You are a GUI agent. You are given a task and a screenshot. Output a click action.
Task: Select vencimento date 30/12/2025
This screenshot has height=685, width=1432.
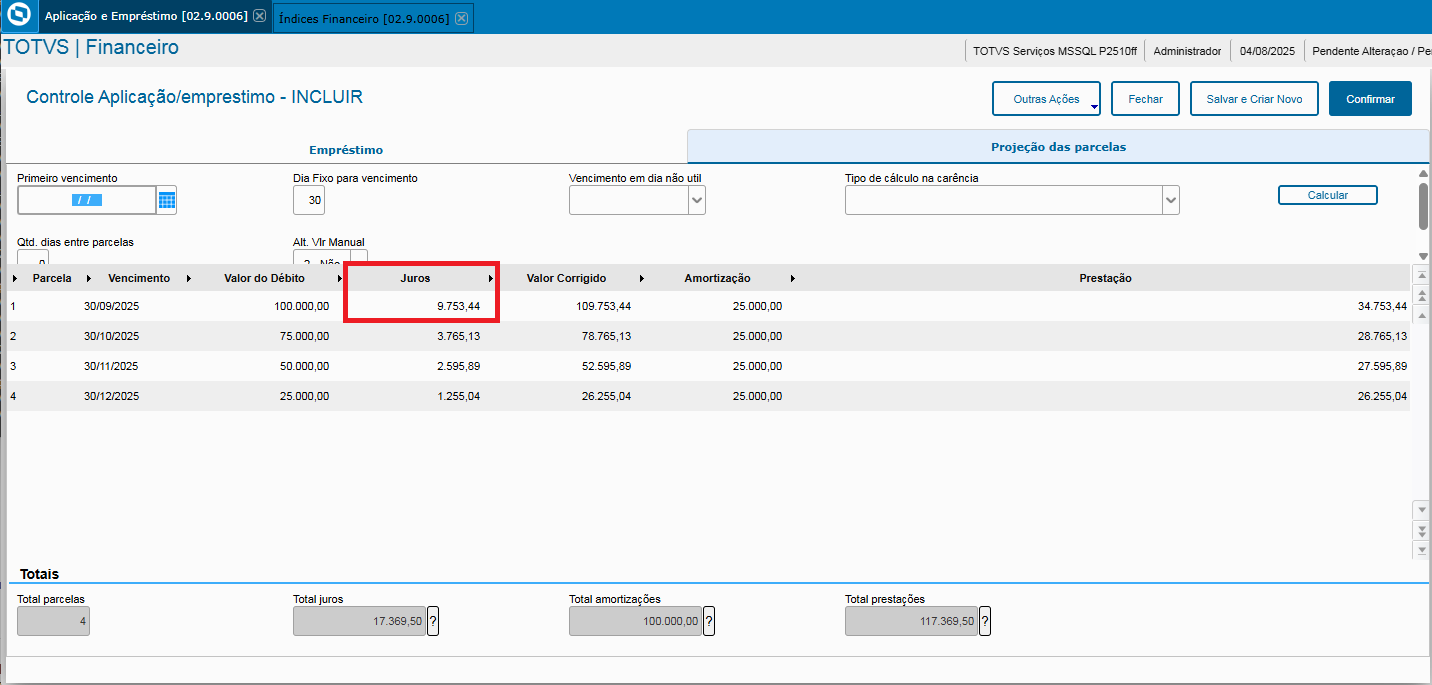point(111,396)
